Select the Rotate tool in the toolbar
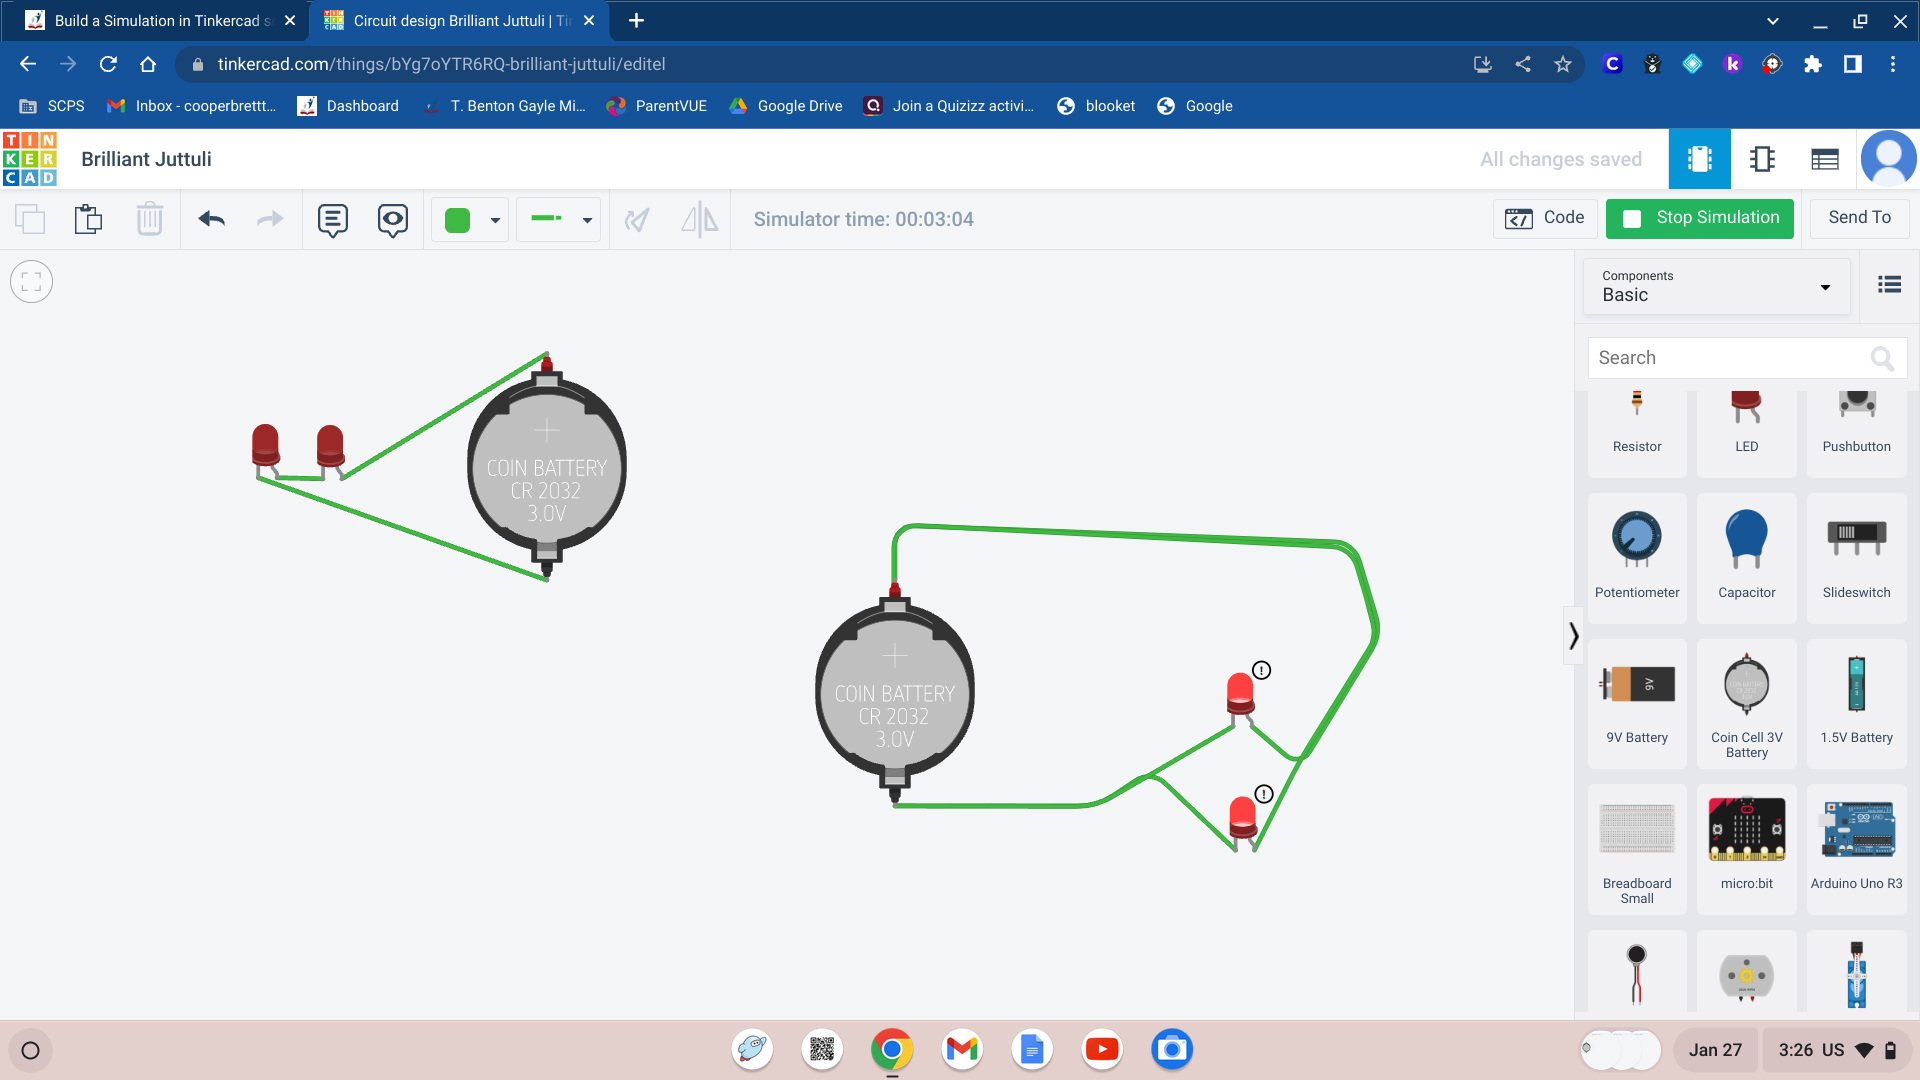 [x=637, y=219]
